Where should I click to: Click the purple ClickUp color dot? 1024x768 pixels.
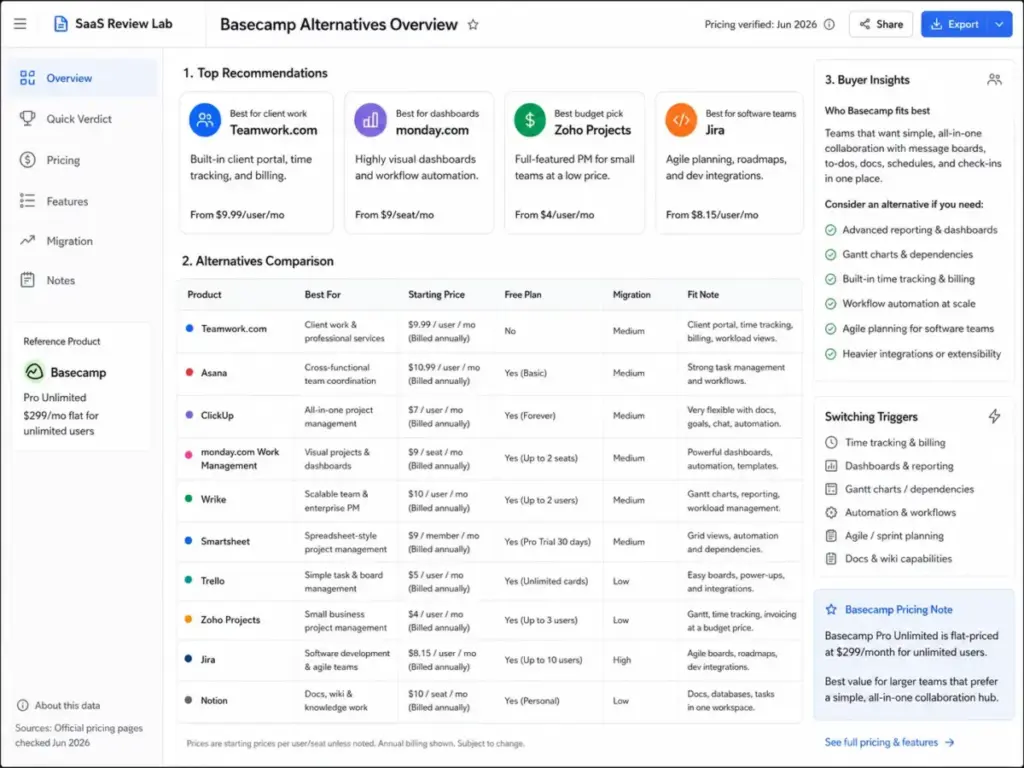point(189,415)
